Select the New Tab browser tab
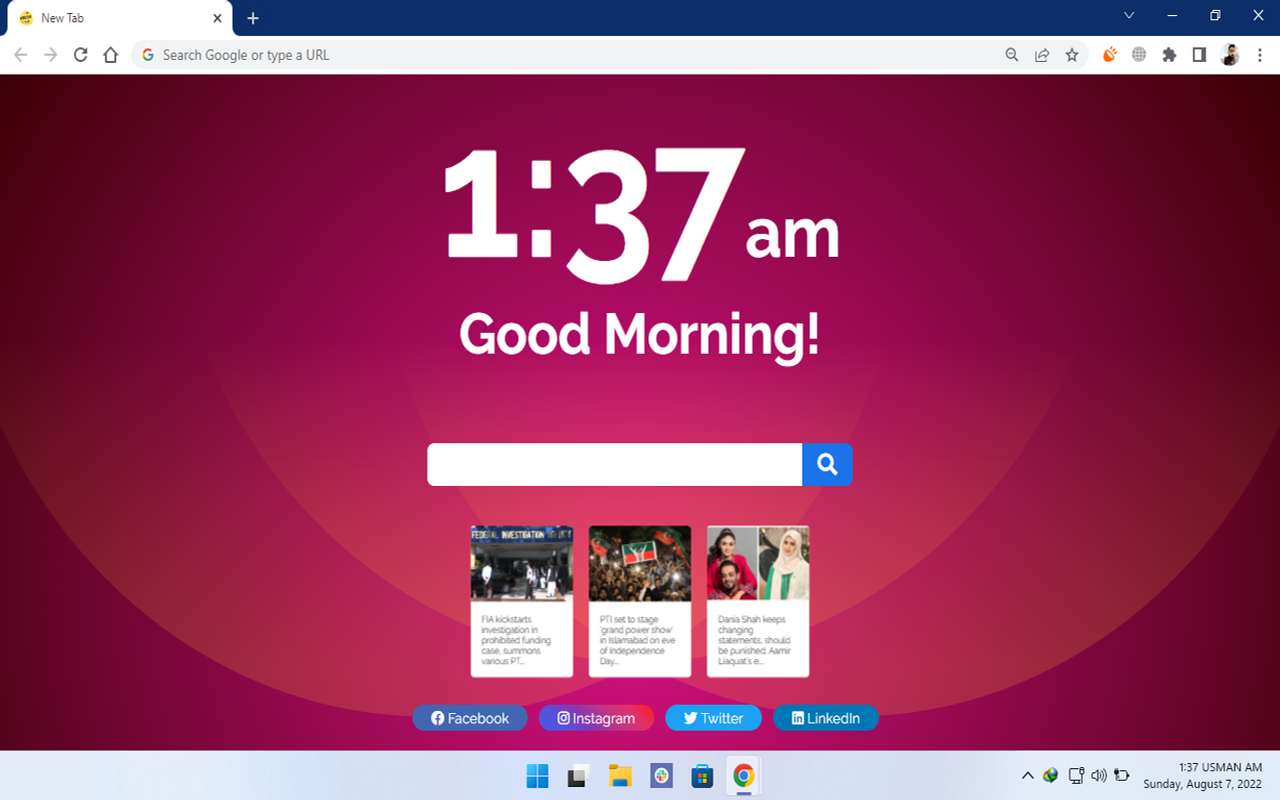Viewport: 1280px width, 800px height. pyautogui.click(x=120, y=18)
